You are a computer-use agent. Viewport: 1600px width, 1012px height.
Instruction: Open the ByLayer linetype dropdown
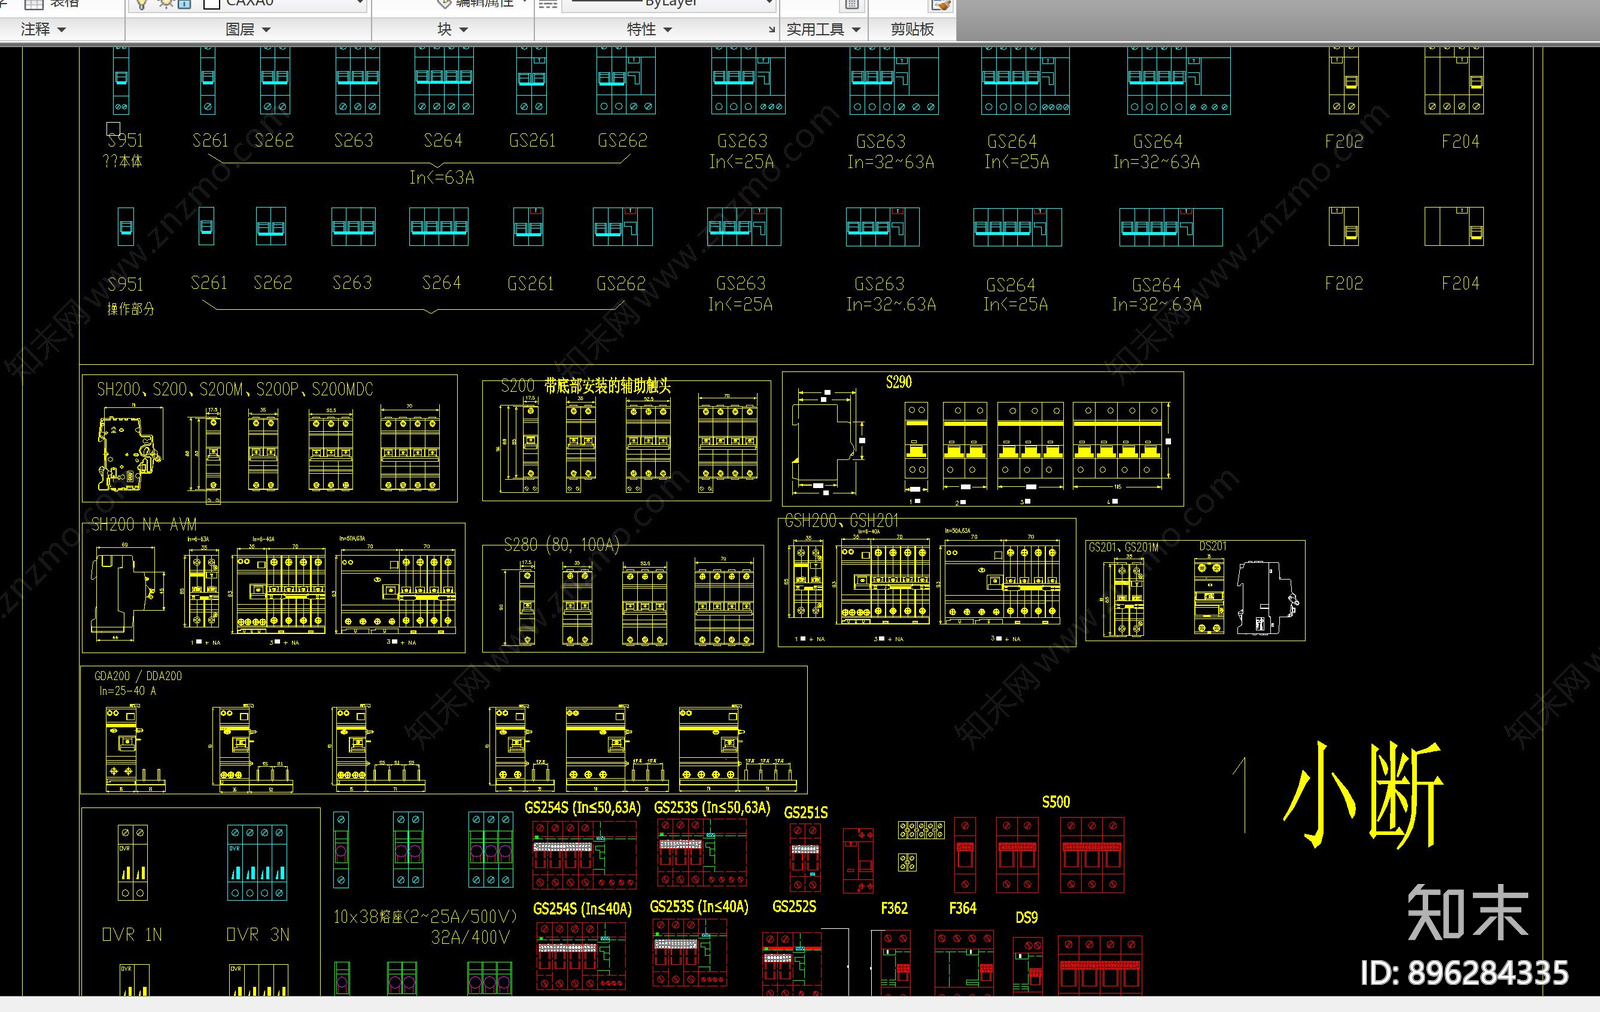768,4
